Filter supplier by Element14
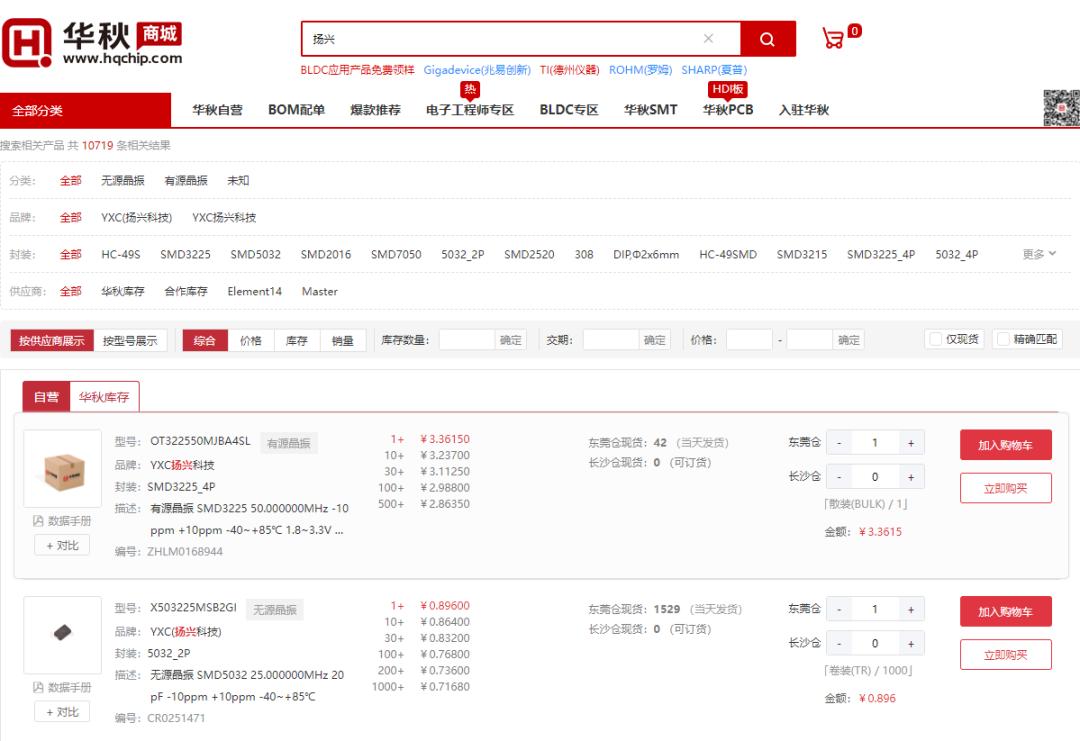The width and height of the screenshot is (1080, 741). coord(255,291)
